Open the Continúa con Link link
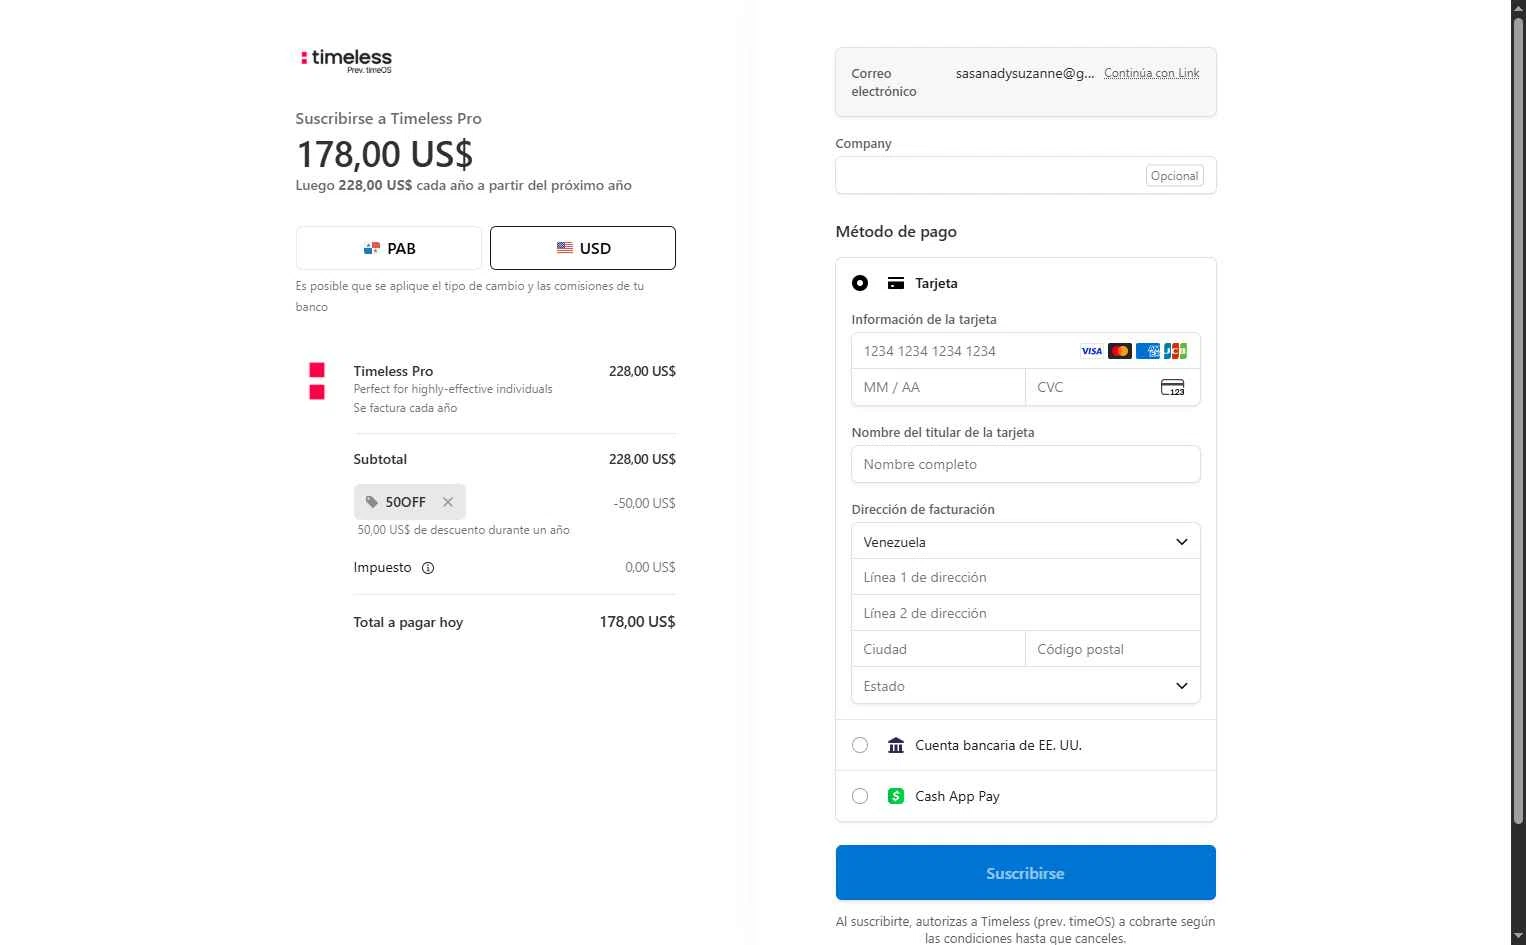The image size is (1526, 945). [x=1151, y=73]
